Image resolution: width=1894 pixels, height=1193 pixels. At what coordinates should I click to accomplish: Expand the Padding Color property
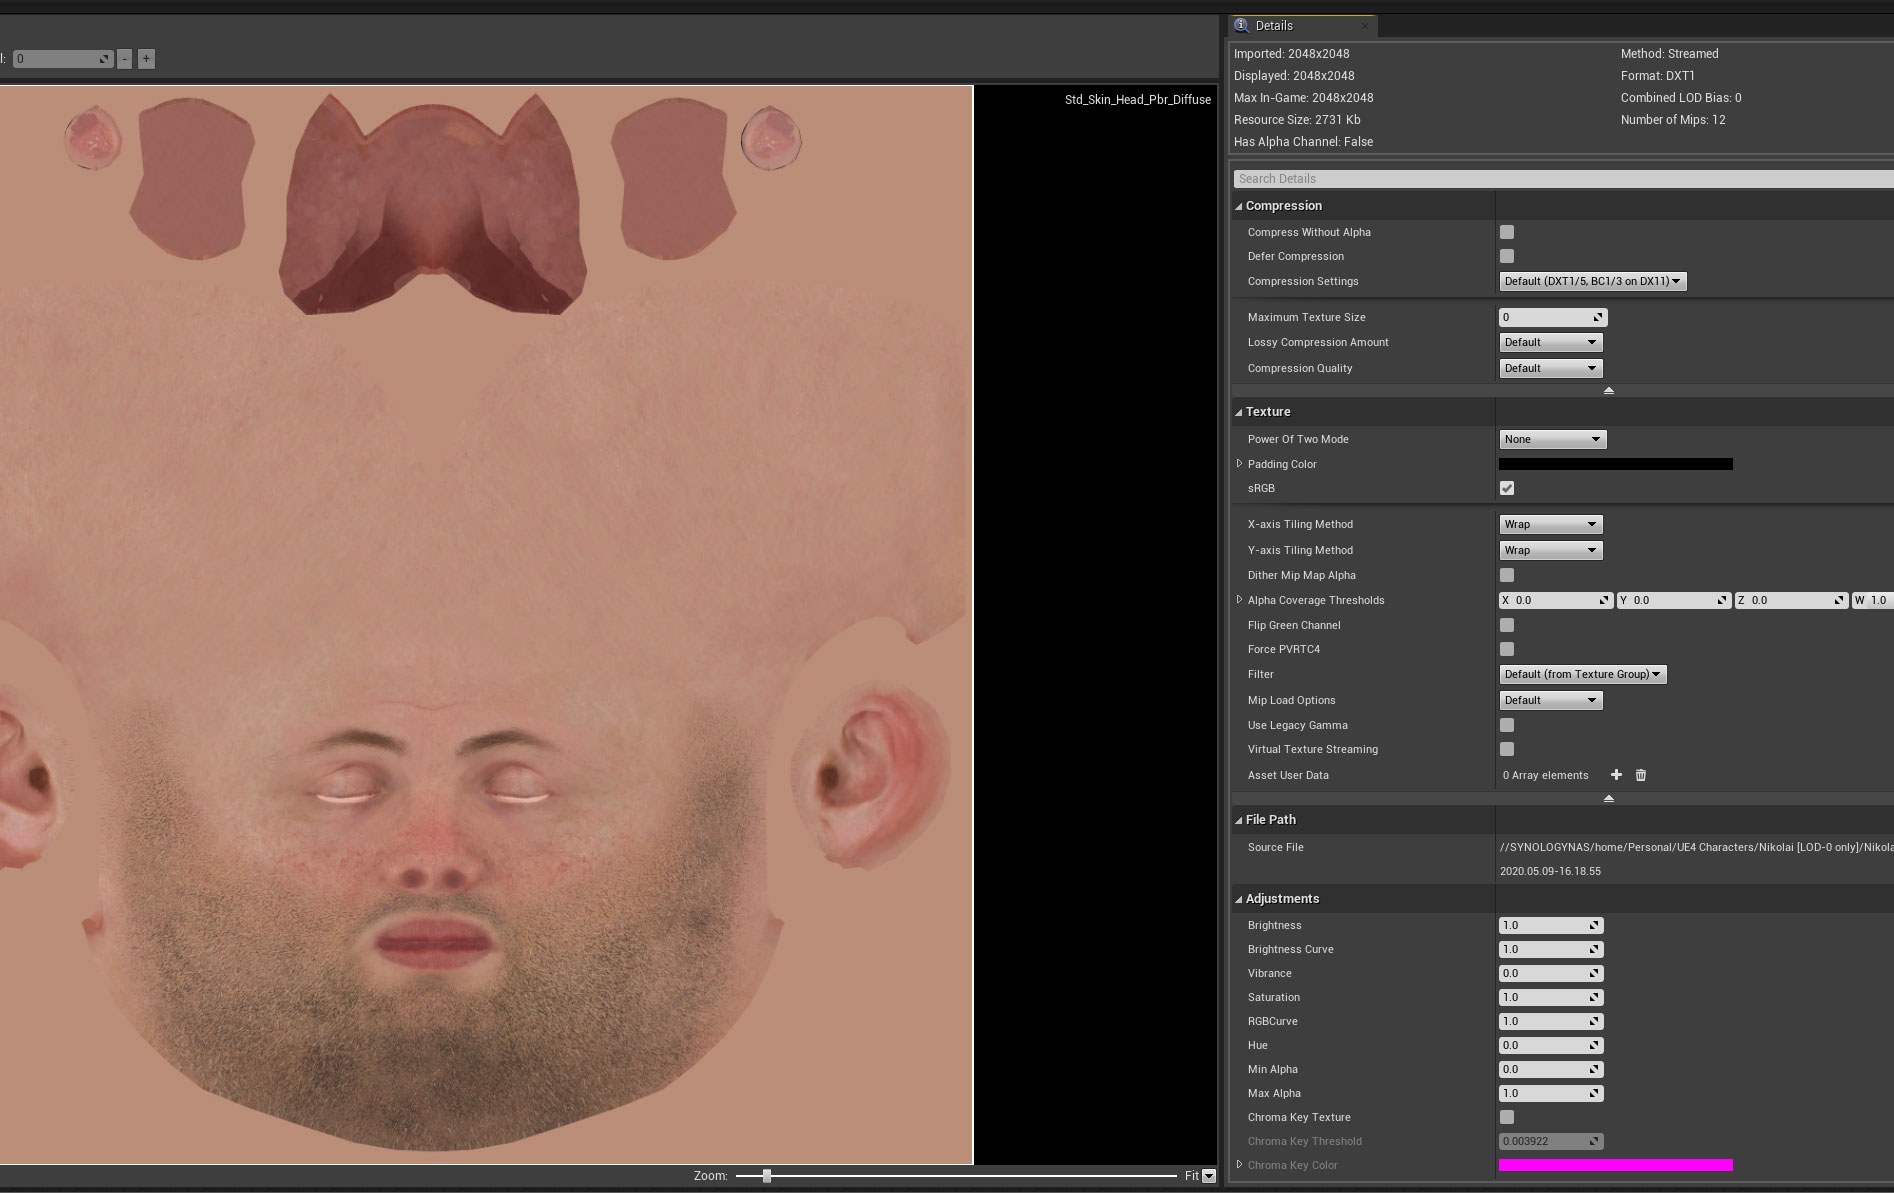click(x=1240, y=464)
